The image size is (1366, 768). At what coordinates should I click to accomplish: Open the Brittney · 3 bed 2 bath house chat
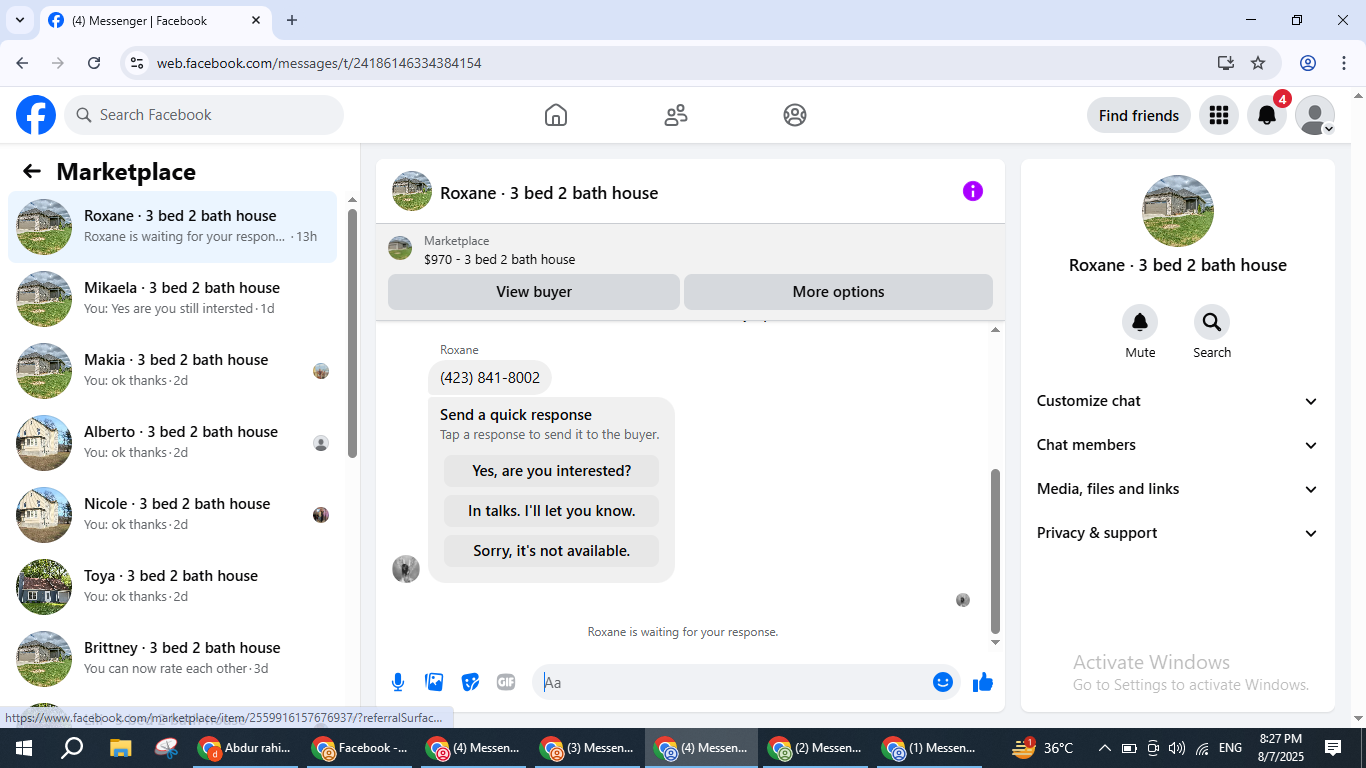coord(173,659)
